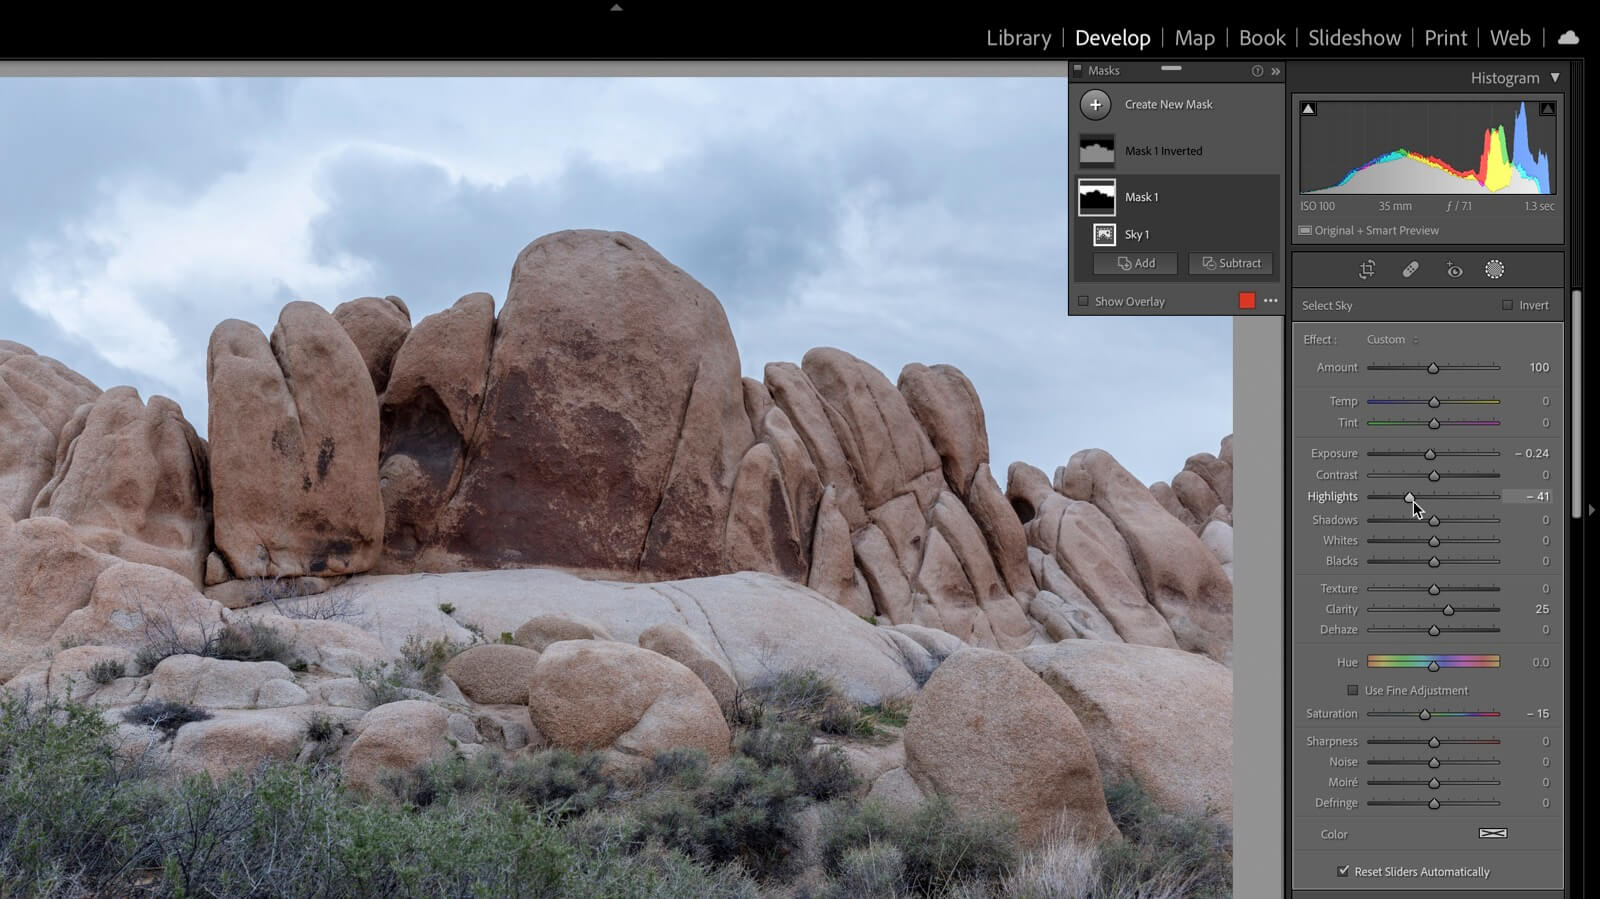Image resolution: width=1600 pixels, height=899 pixels.
Task: Select the Crop overlay tool
Action: pos(1367,270)
